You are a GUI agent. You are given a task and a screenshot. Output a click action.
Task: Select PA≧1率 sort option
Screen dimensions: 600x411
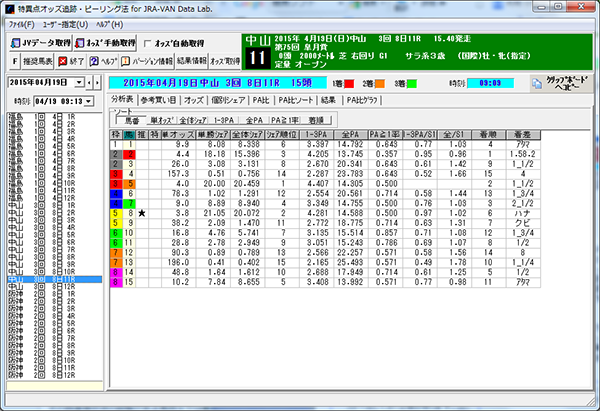click(x=285, y=121)
